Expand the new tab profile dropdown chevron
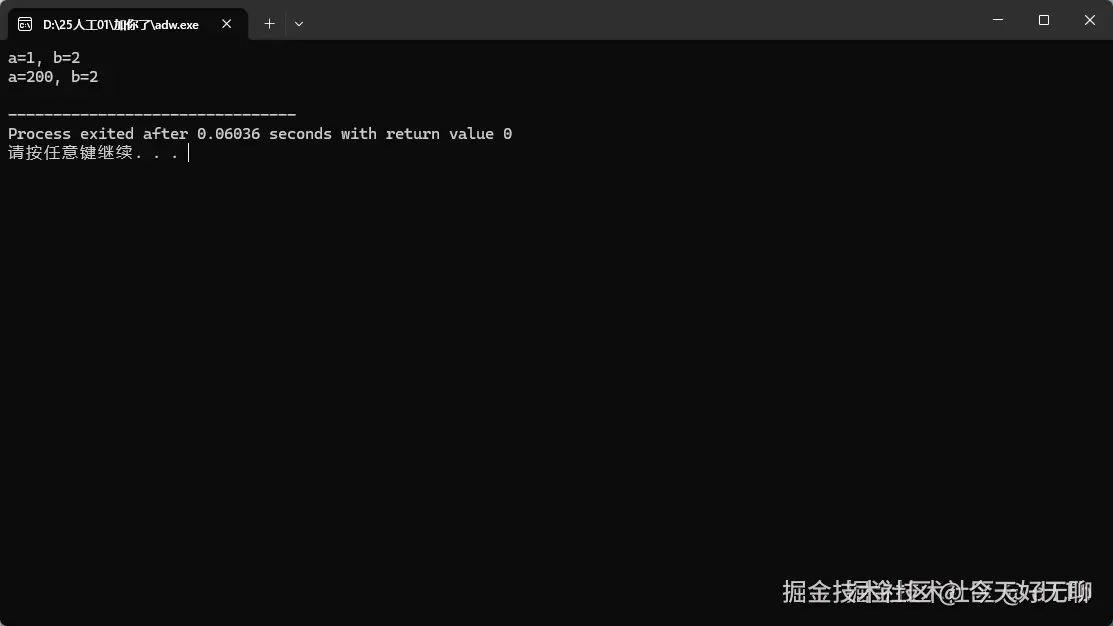The height and width of the screenshot is (626, 1113). coord(299,24)
